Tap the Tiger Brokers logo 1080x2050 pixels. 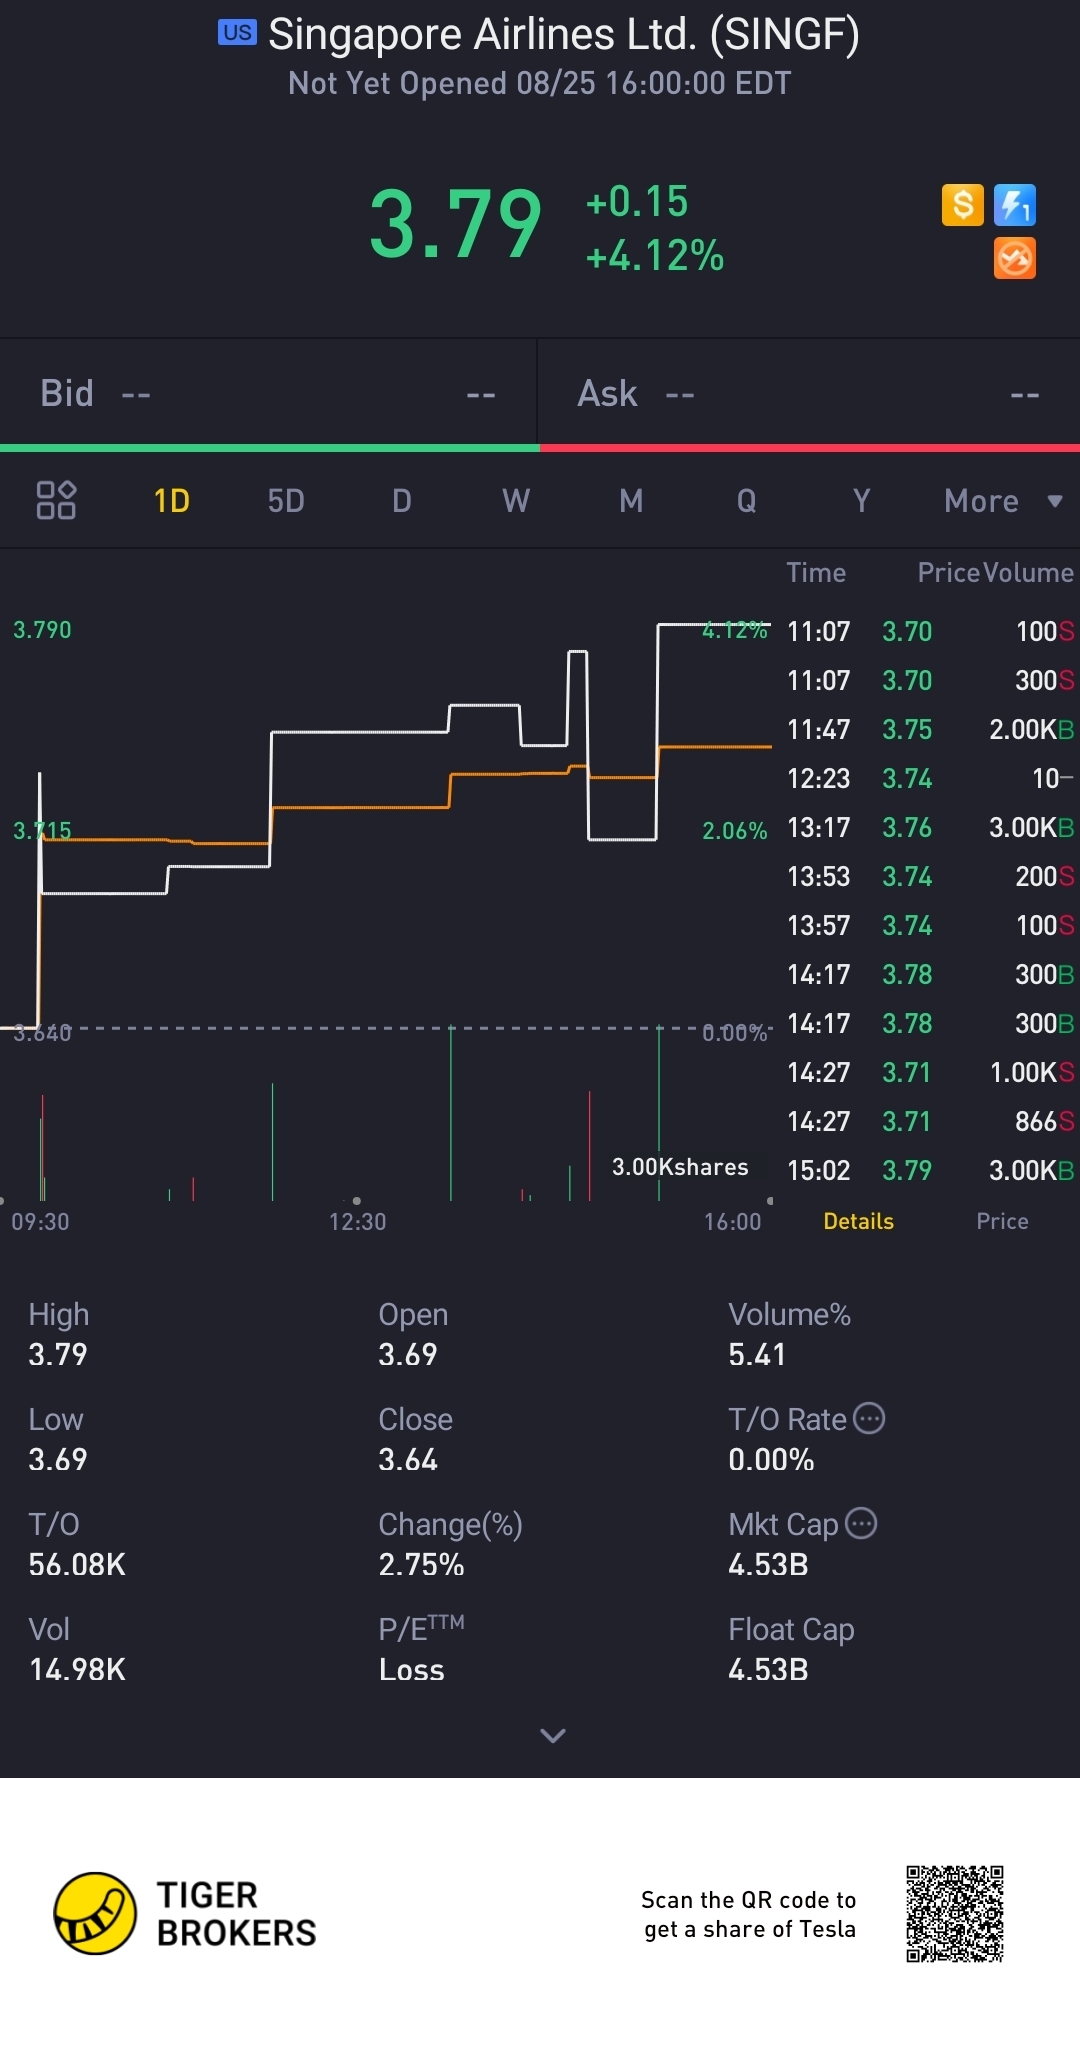(185, 1914)
